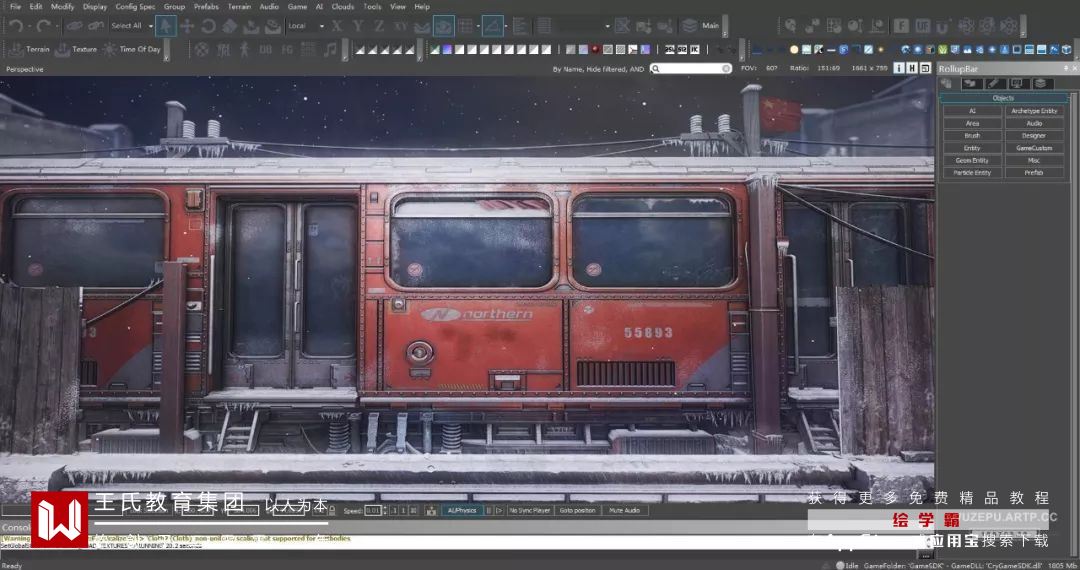1080x570 pixels.
Task: Lock movement to the X axis
Action: click(x=337, y=26)
